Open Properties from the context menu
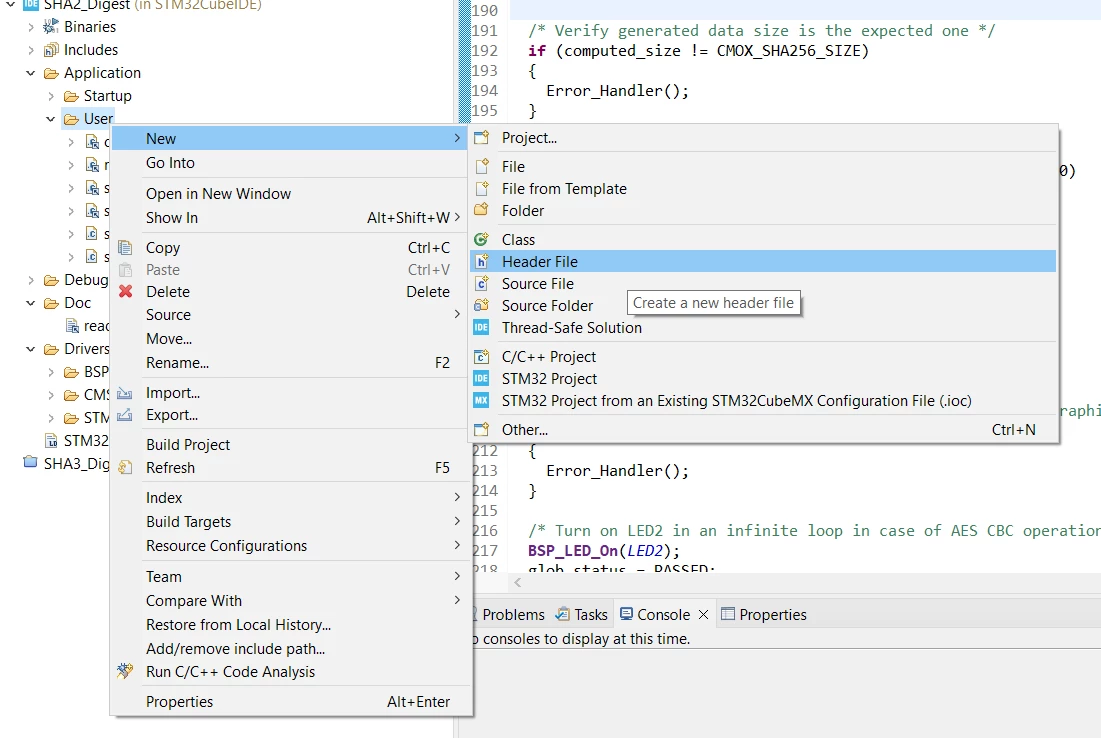This screenshot has height=738, width=1101. pyautogui.click(x=291, y=701)
